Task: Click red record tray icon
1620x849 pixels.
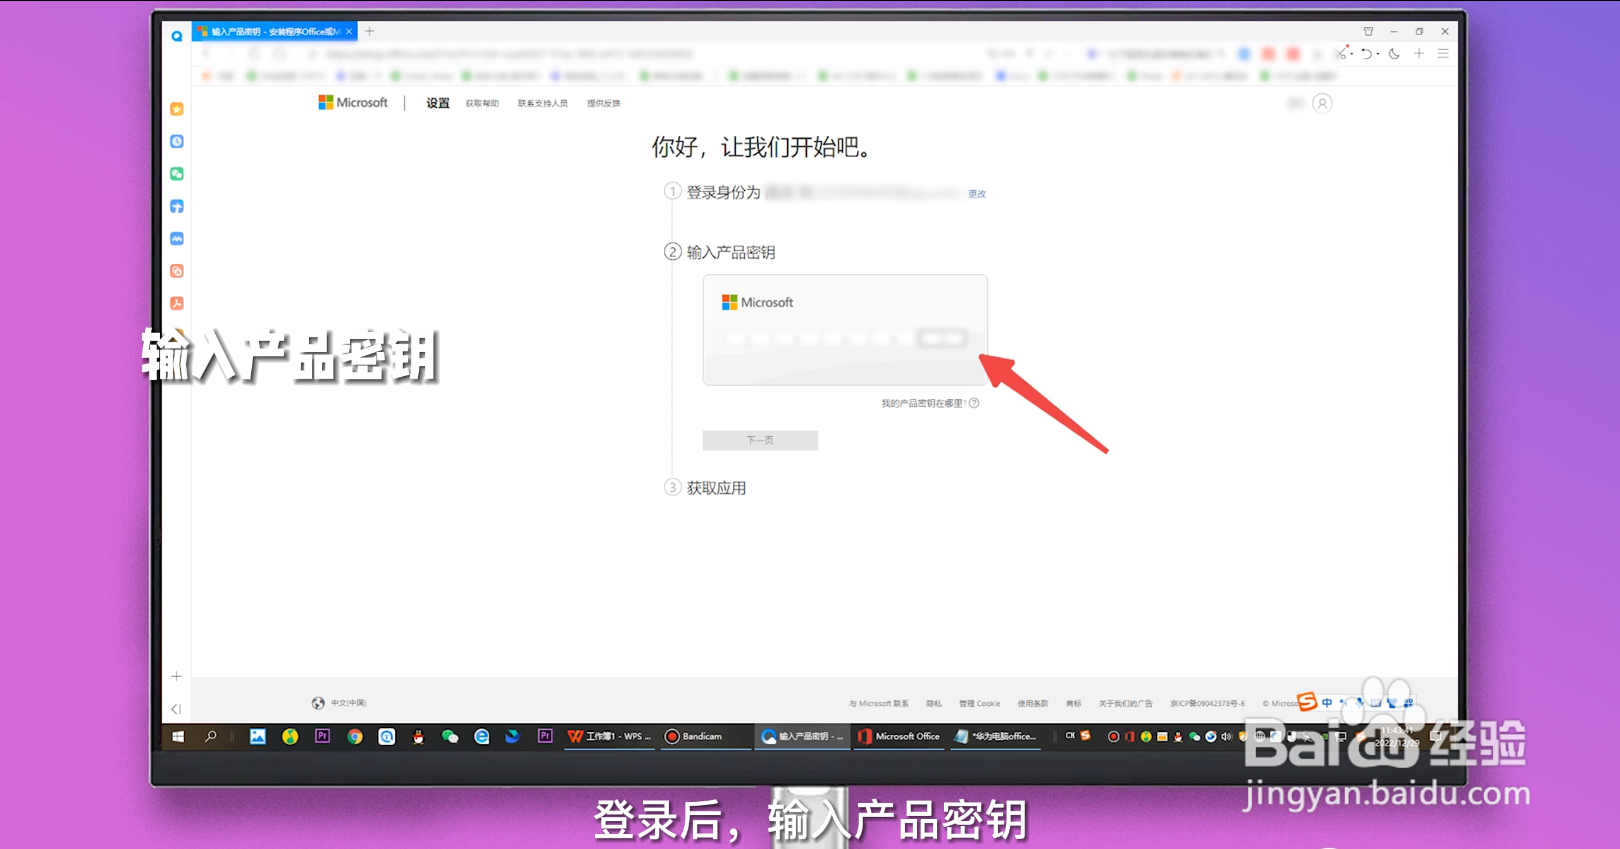Action: tap(1113, 737)
